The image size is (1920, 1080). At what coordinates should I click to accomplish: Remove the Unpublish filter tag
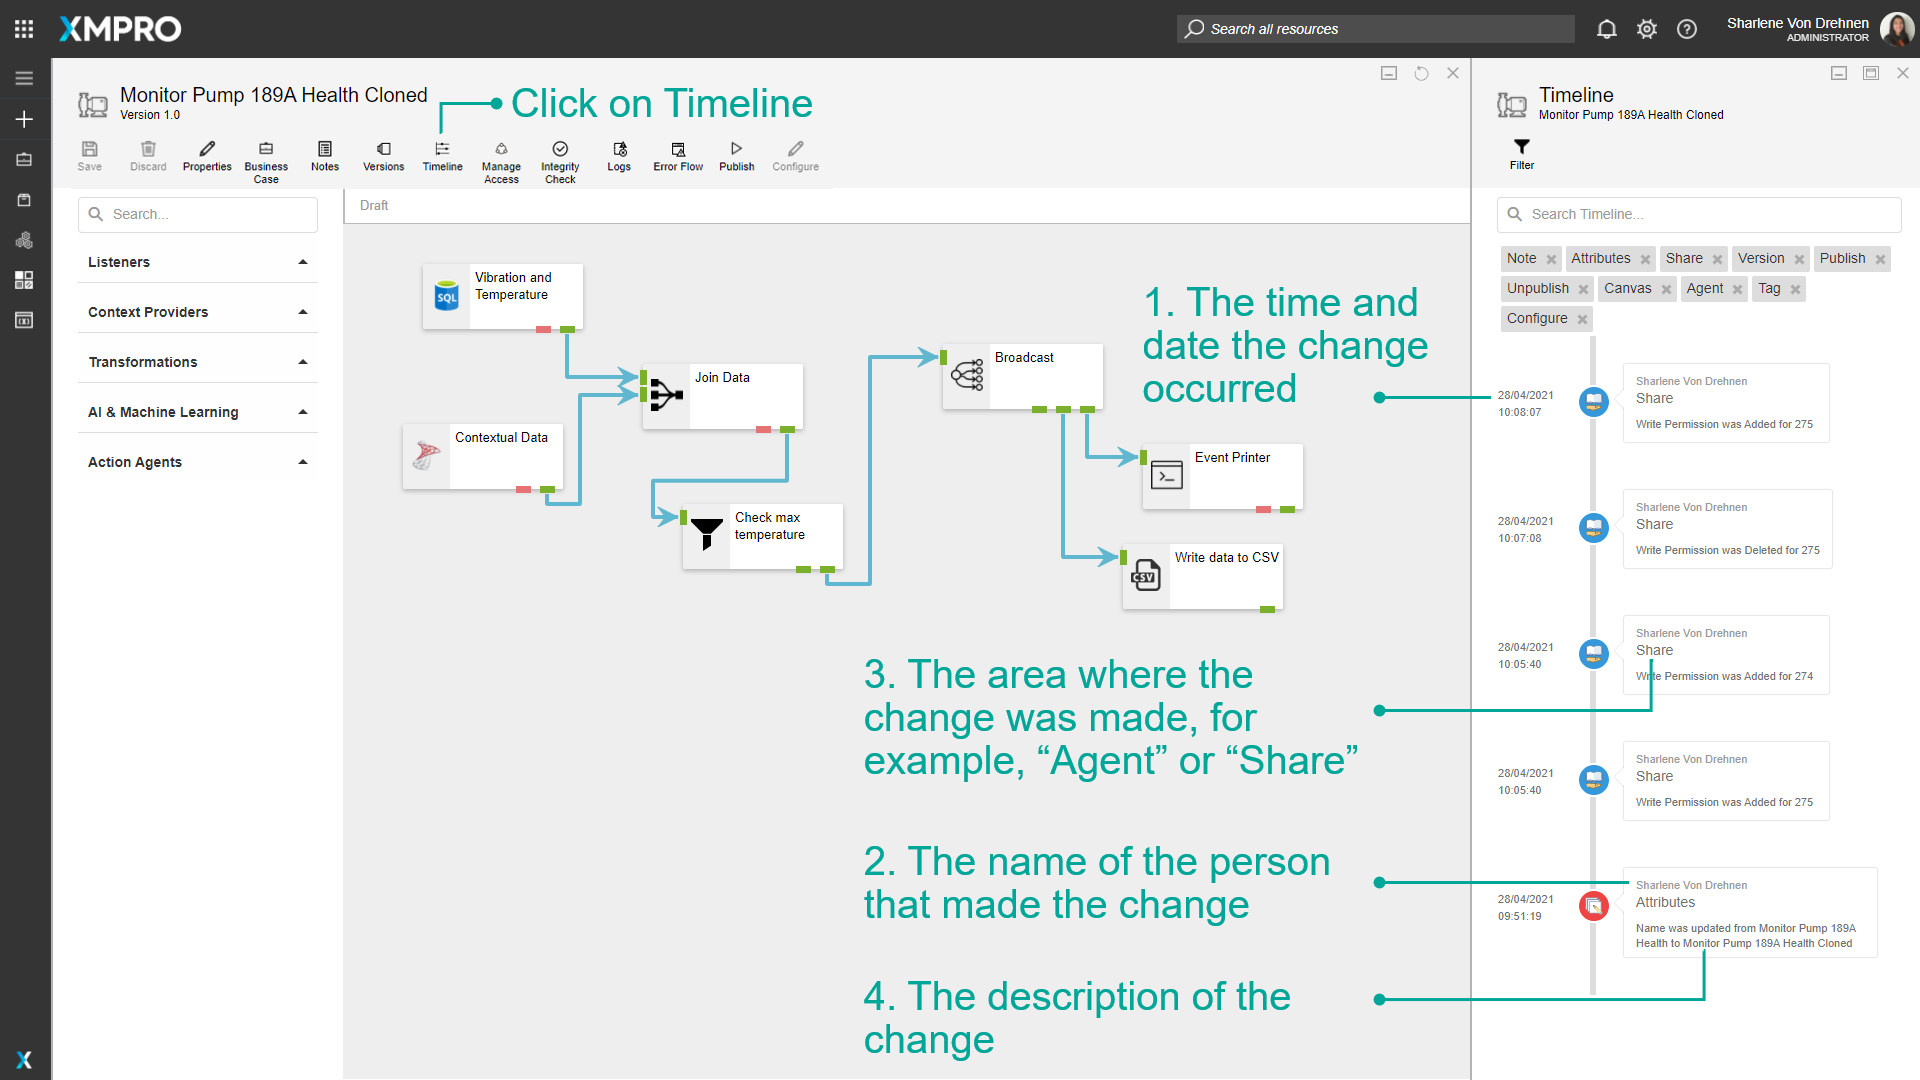[1583, 289]
